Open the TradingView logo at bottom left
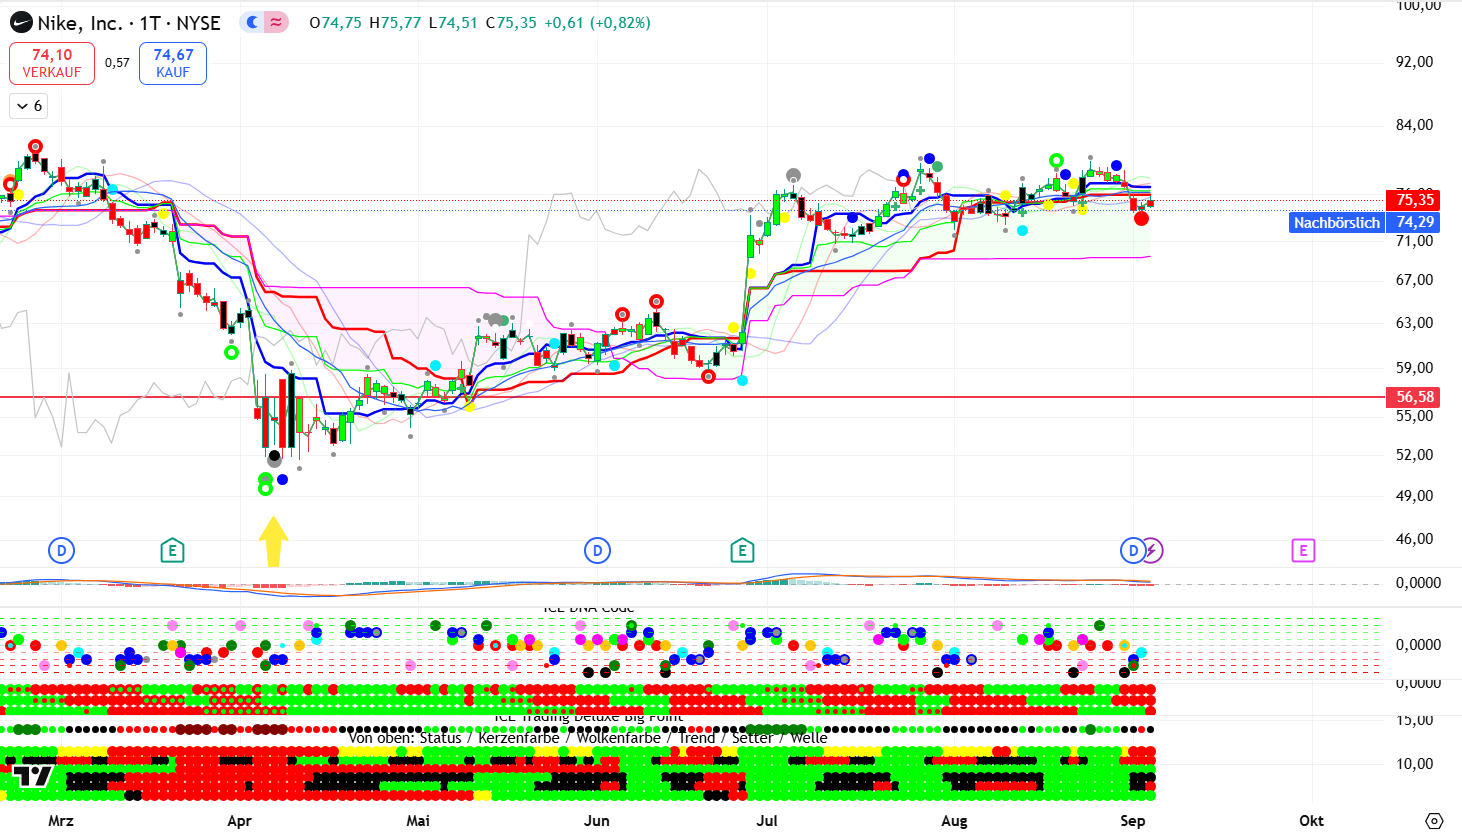The width and height of the screenshot is (1462, 835). [x=33, y=775]
